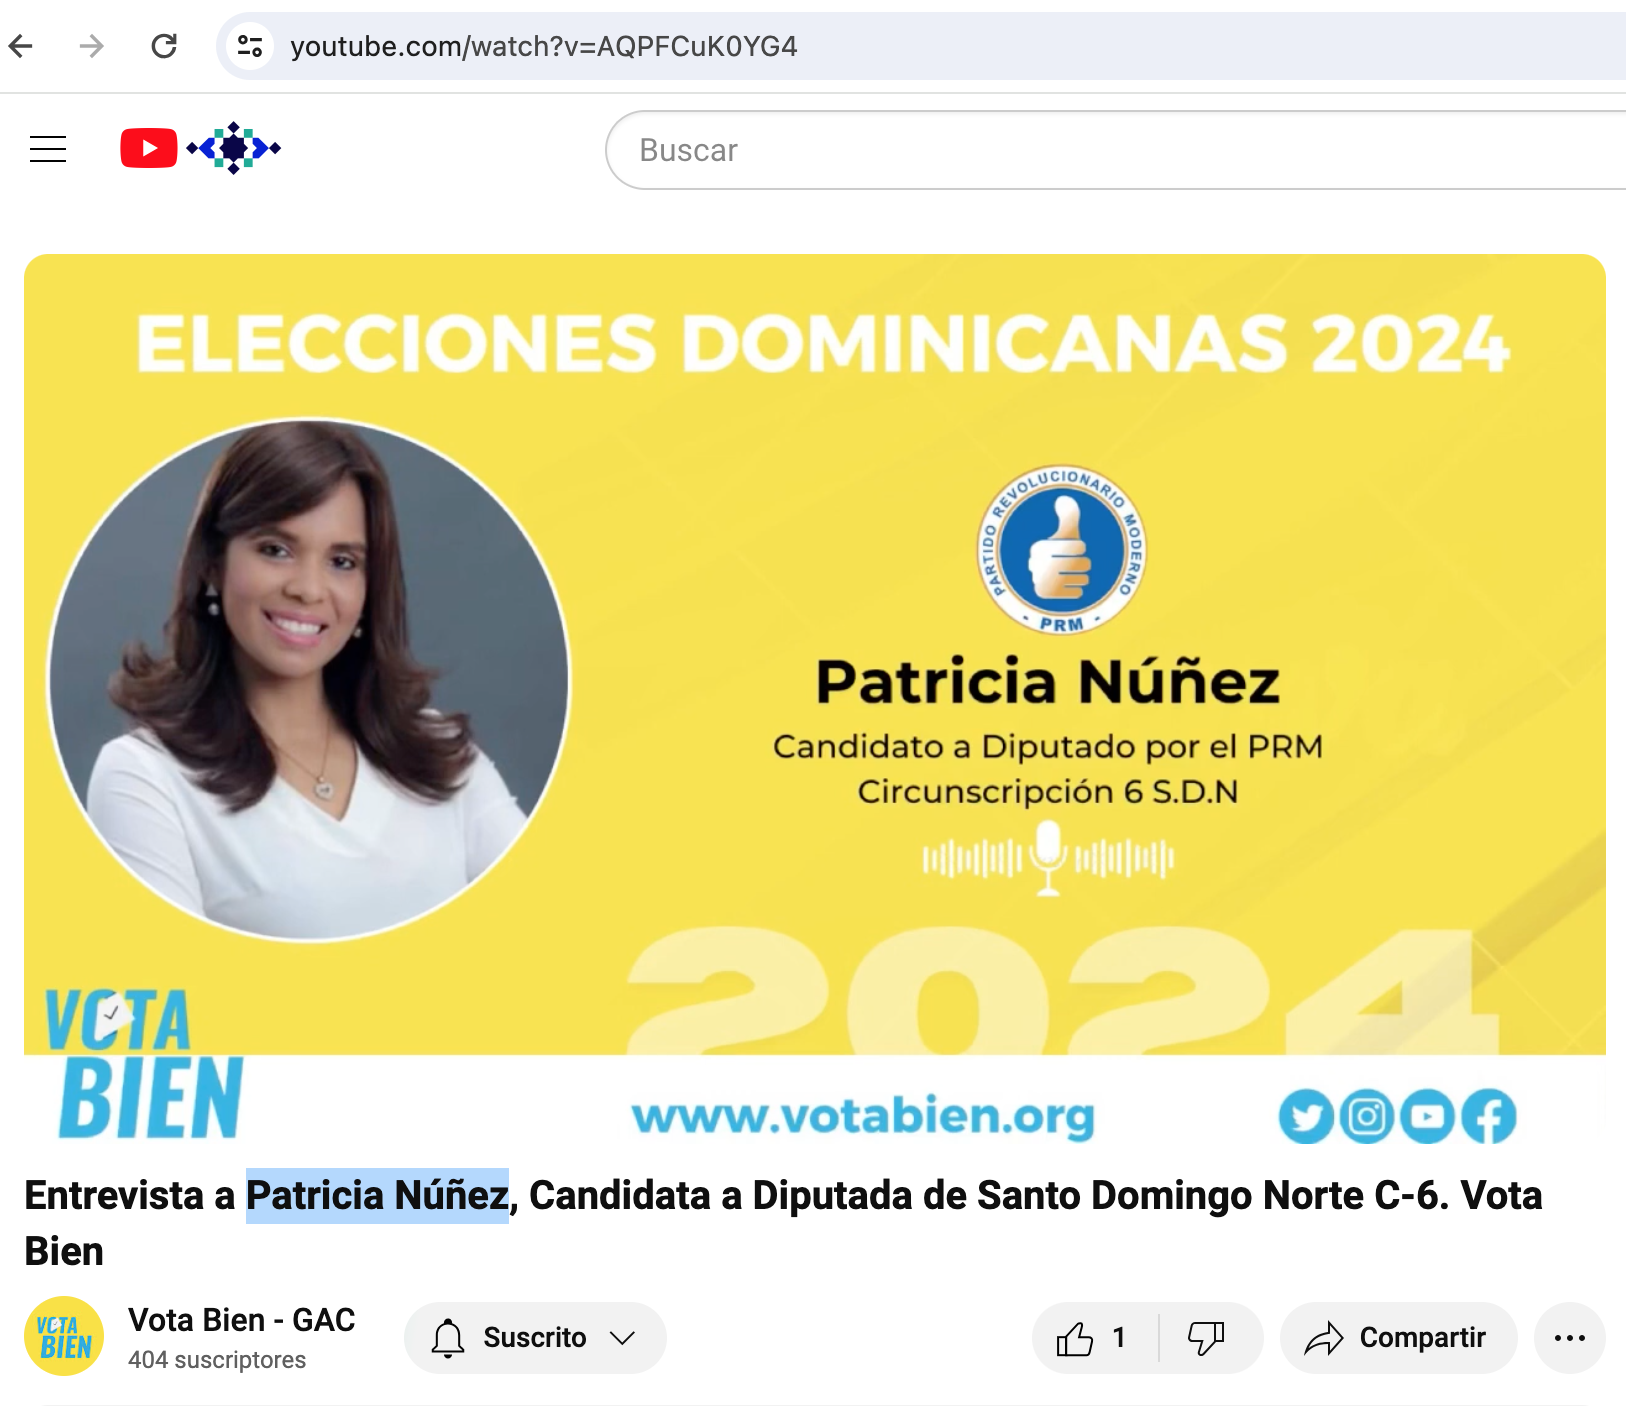Viewport: 1626px width, 1406px height.
Task: Open the Vota Bien - GAC channel name
Action: point(242,1320)
